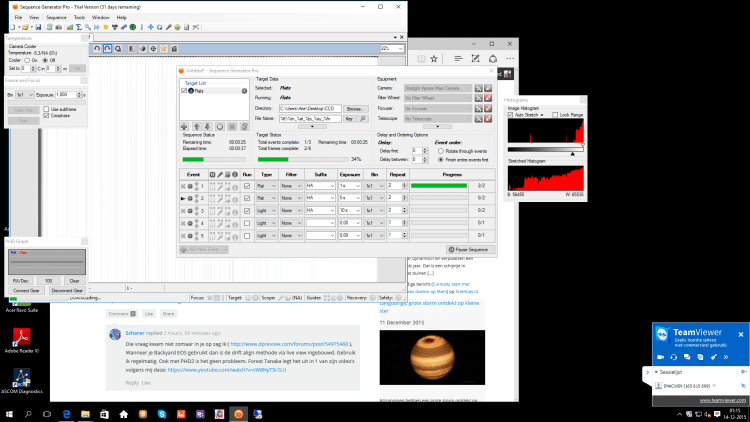
Task: Open Exposure dropdown for event 2
Action: tap(350, 198)
